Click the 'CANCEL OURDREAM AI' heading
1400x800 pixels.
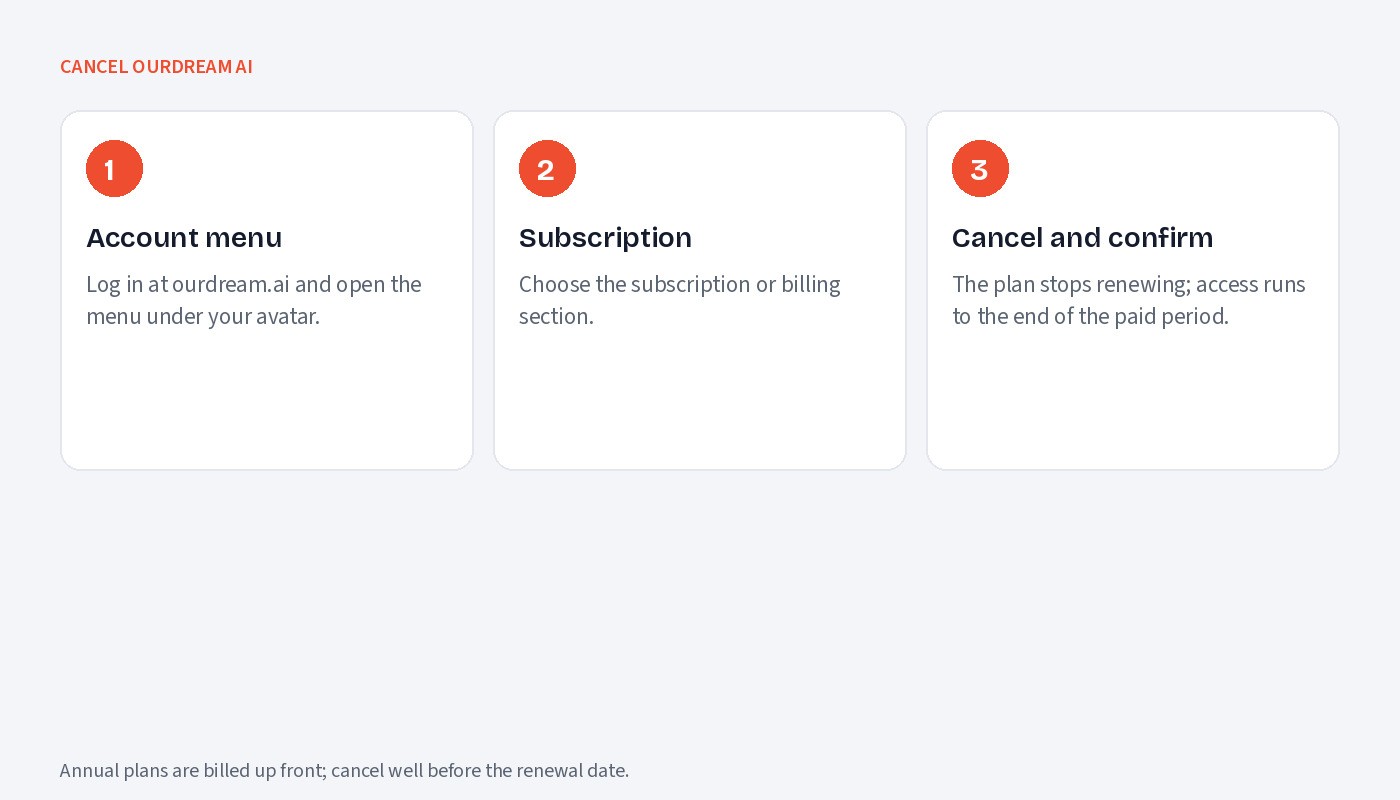(x=156, y=67)
